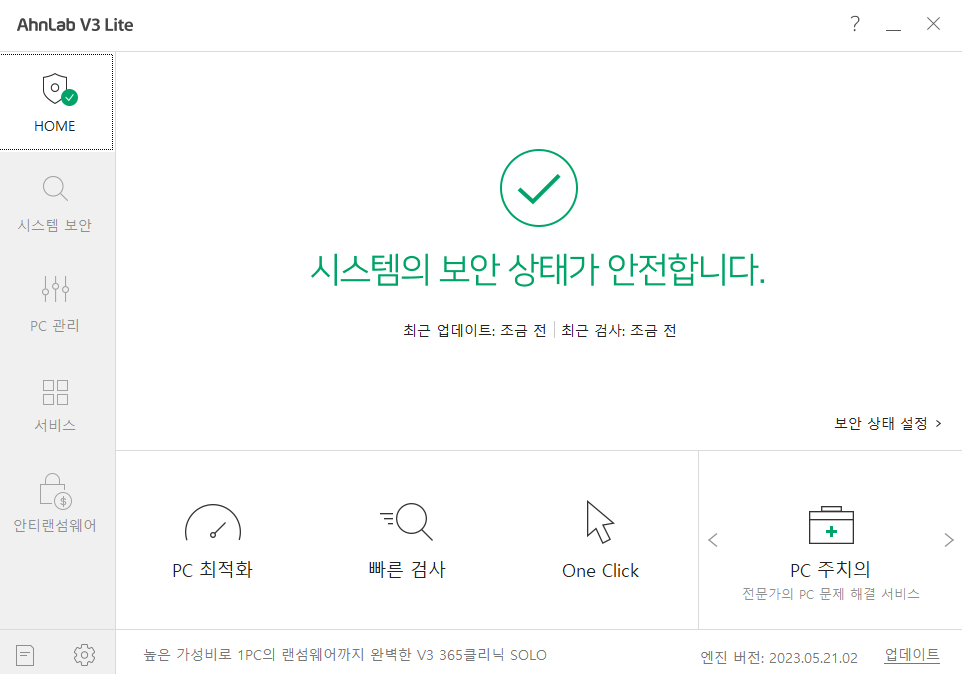
Task: Start a 빠른 검사 quick scan
Action: pyautogui.click(x=406, y=540)
